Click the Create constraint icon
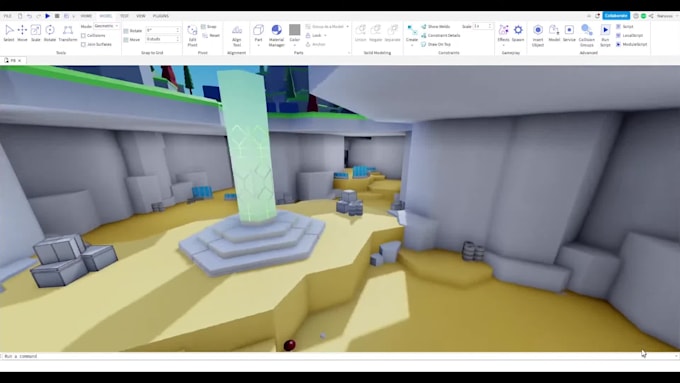The image size is (680, 383). (x=412, y=30)
